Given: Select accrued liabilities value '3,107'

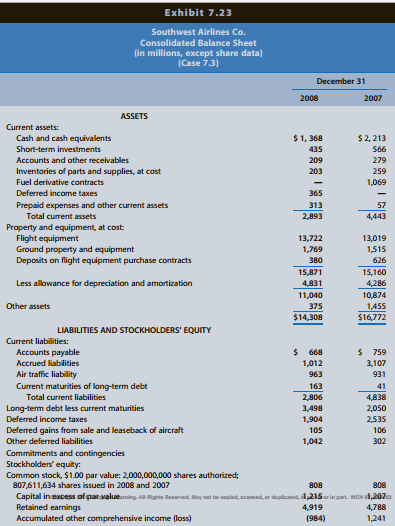Looking at the screenshot, I should pos(376,363).
